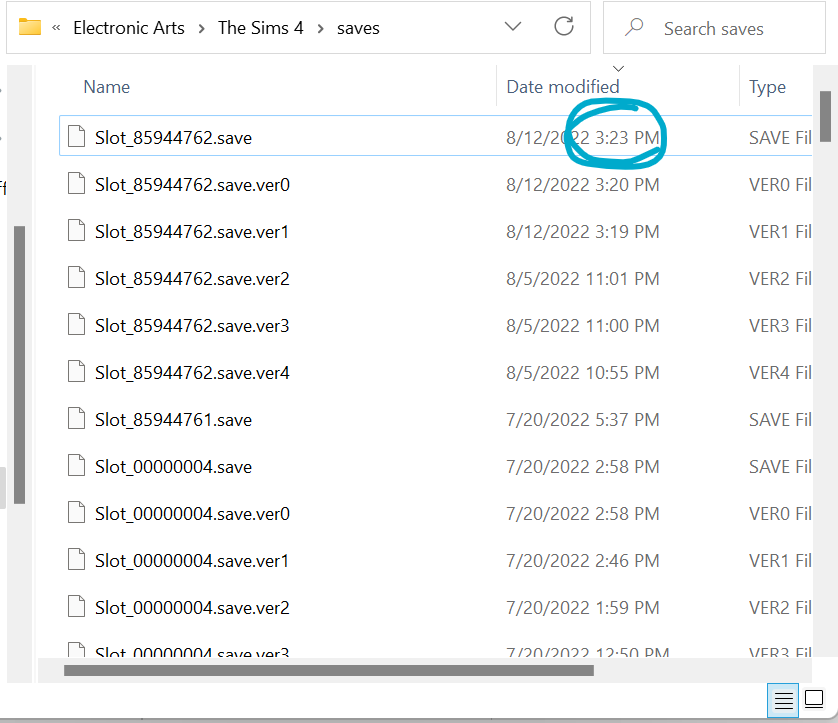Navigate to Electronic Arts folder in breadcrumb
838x723 pixels.
click(x=129, y=28)
